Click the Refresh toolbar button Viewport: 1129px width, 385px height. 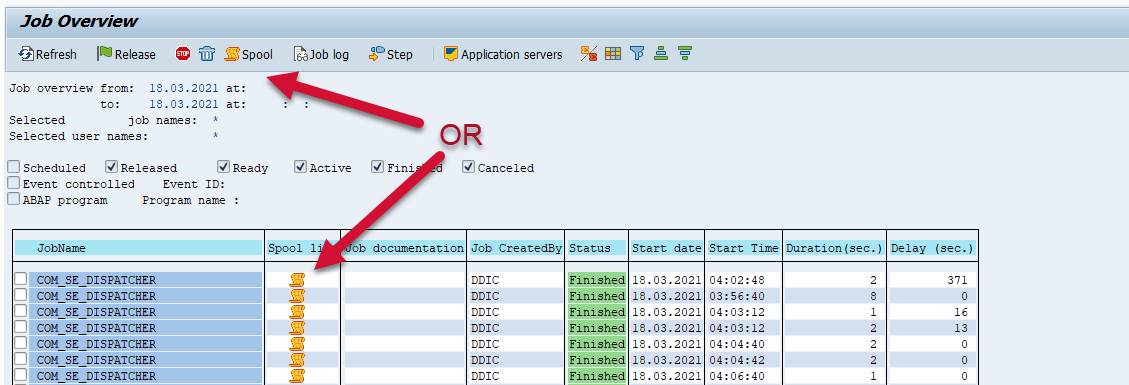tap(48, 54)
